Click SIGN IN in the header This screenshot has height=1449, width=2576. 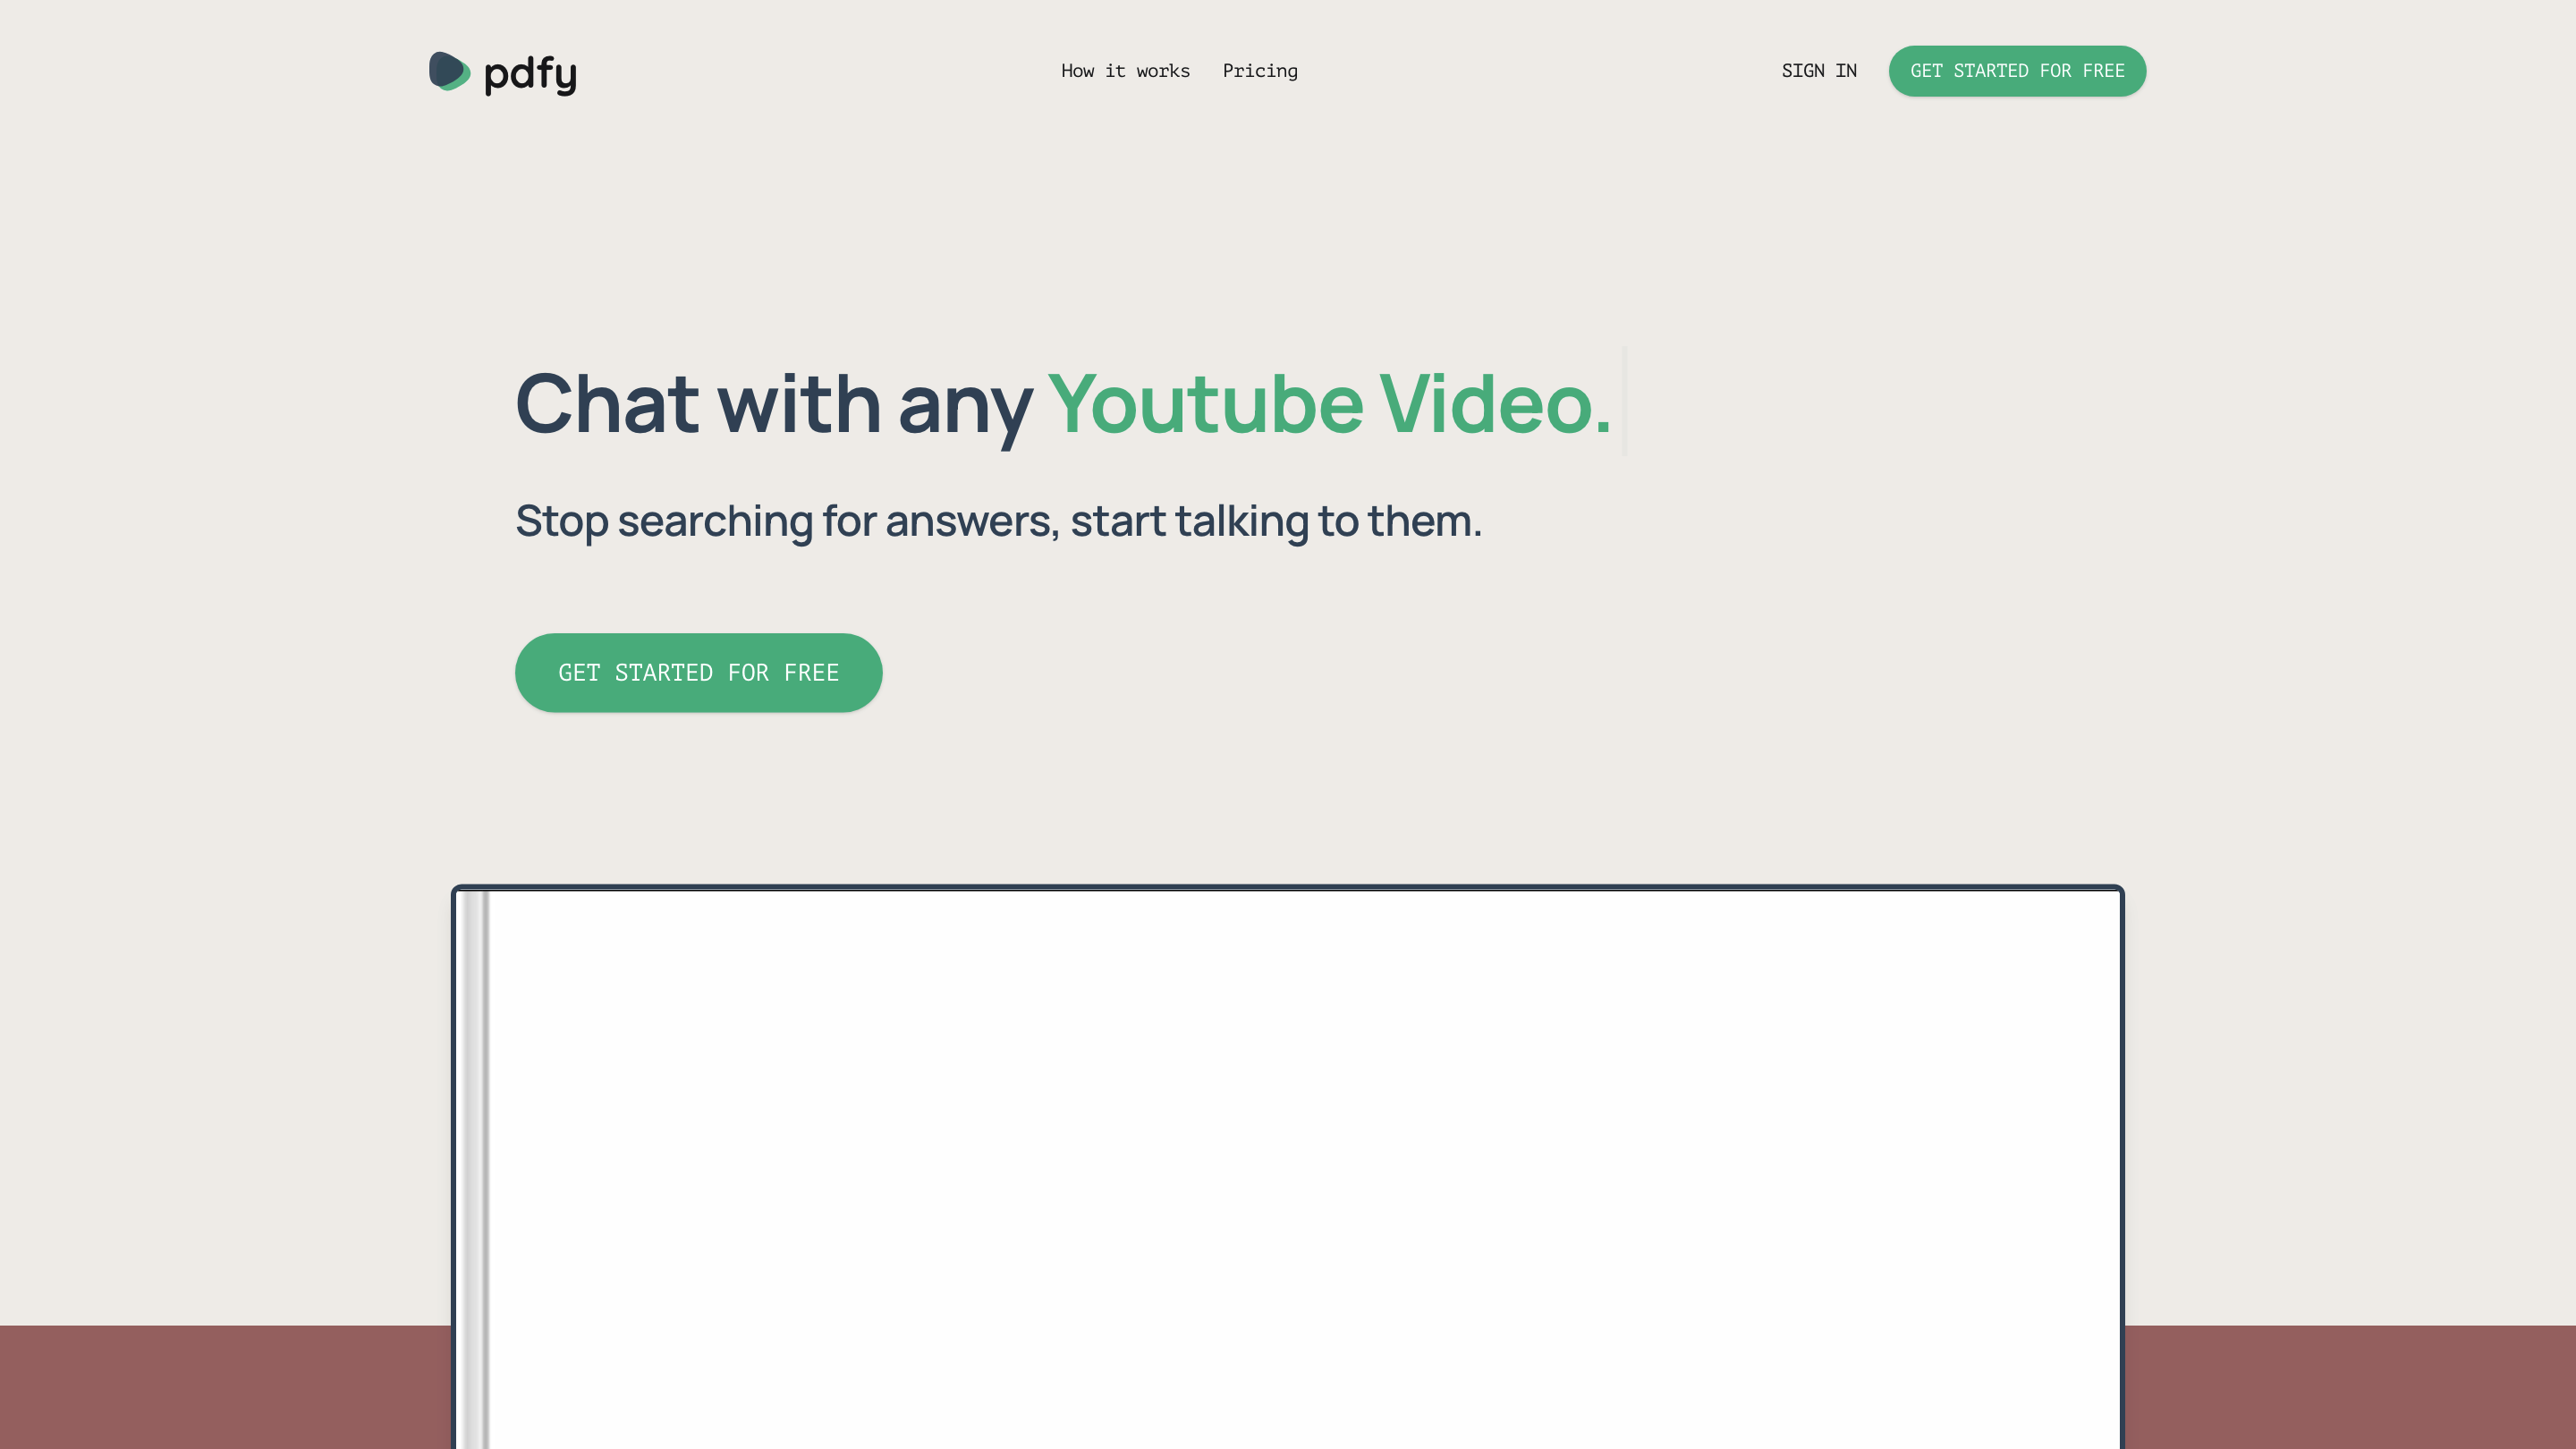click(x=1819, y=70)
